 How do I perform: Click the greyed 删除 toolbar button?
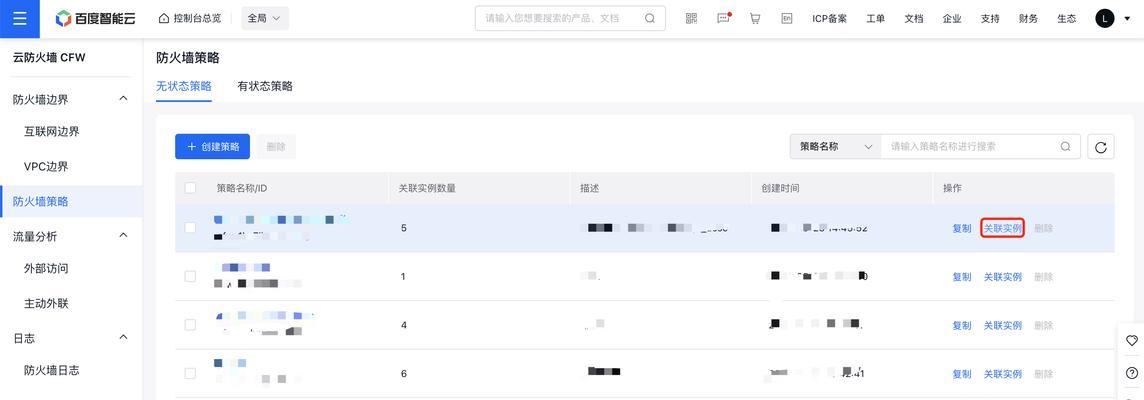[276, 147]
